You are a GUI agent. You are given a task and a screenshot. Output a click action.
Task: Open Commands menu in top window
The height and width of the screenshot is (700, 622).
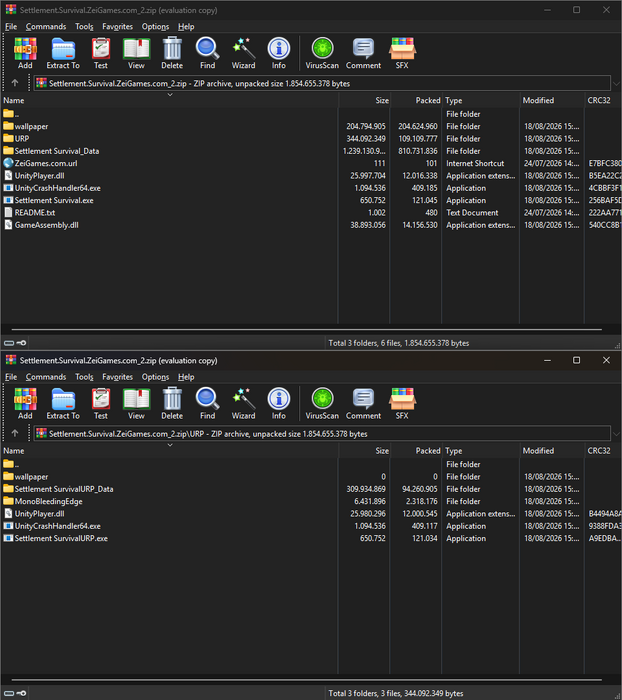click(46, 27)
